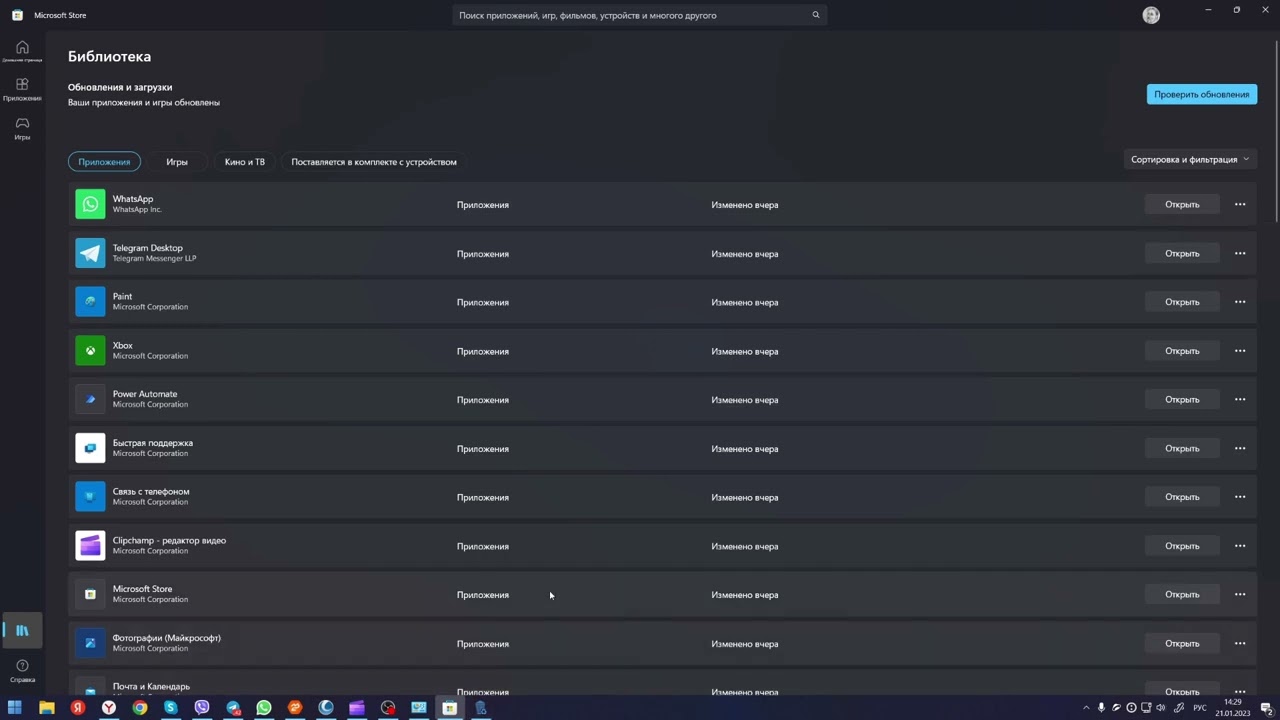
Task: Open Clipchamp with the Открыть button
Action: click(1182, 545)
